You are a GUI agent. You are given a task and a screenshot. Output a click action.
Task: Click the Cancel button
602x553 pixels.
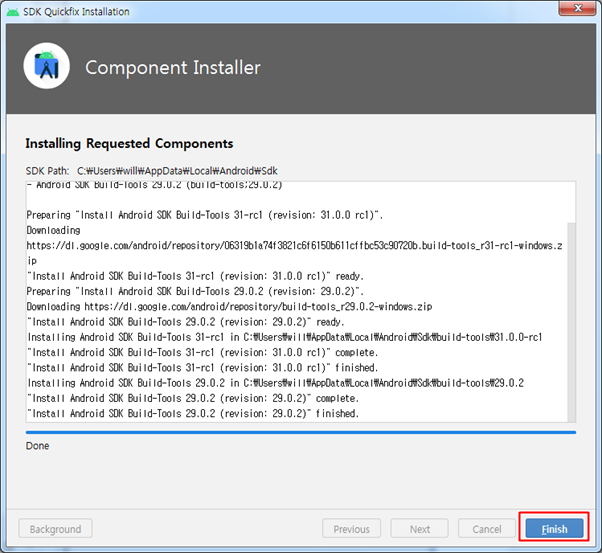pos(486,529)
